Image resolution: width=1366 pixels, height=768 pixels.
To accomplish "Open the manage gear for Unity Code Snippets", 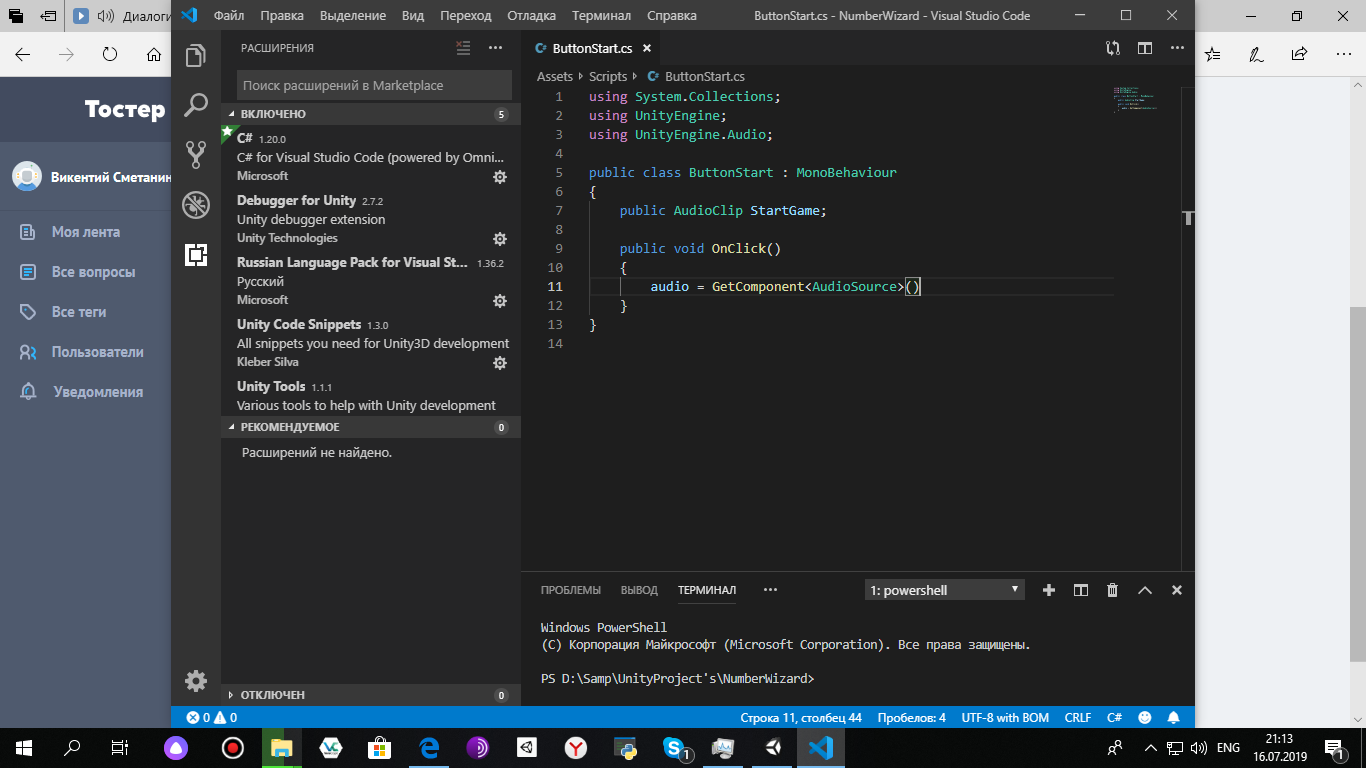I will [500, 363].
